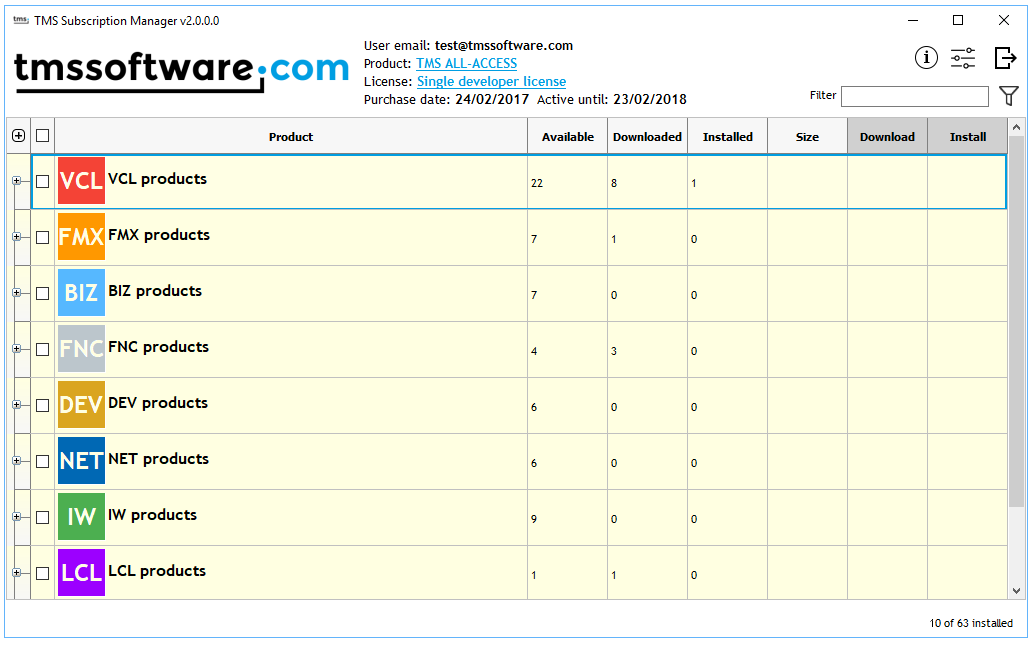The height and width of the screenshot is (645, 1033).
Task: Click the expand-all plus icon in header
Action: [18, 136]
